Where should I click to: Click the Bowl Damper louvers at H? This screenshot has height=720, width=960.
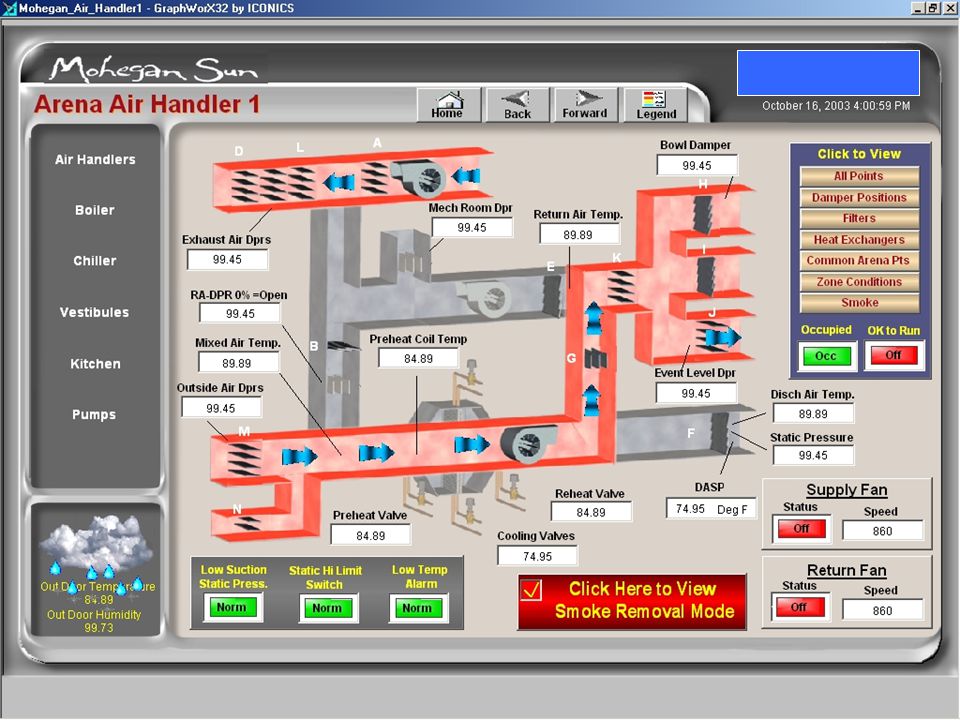click(702, 214)
